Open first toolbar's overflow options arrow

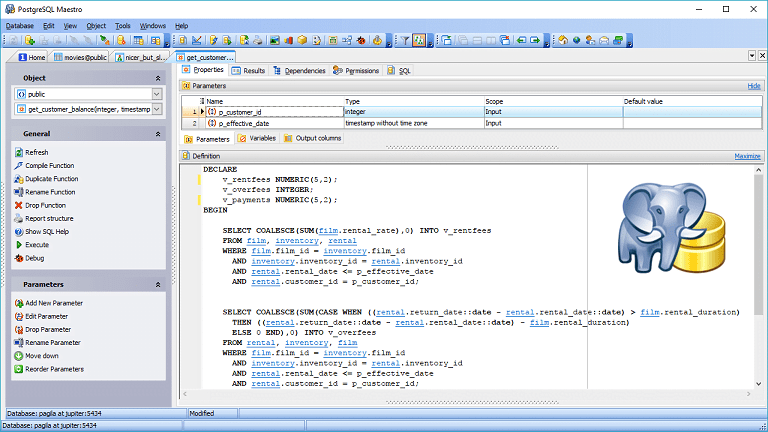(167, 41)
